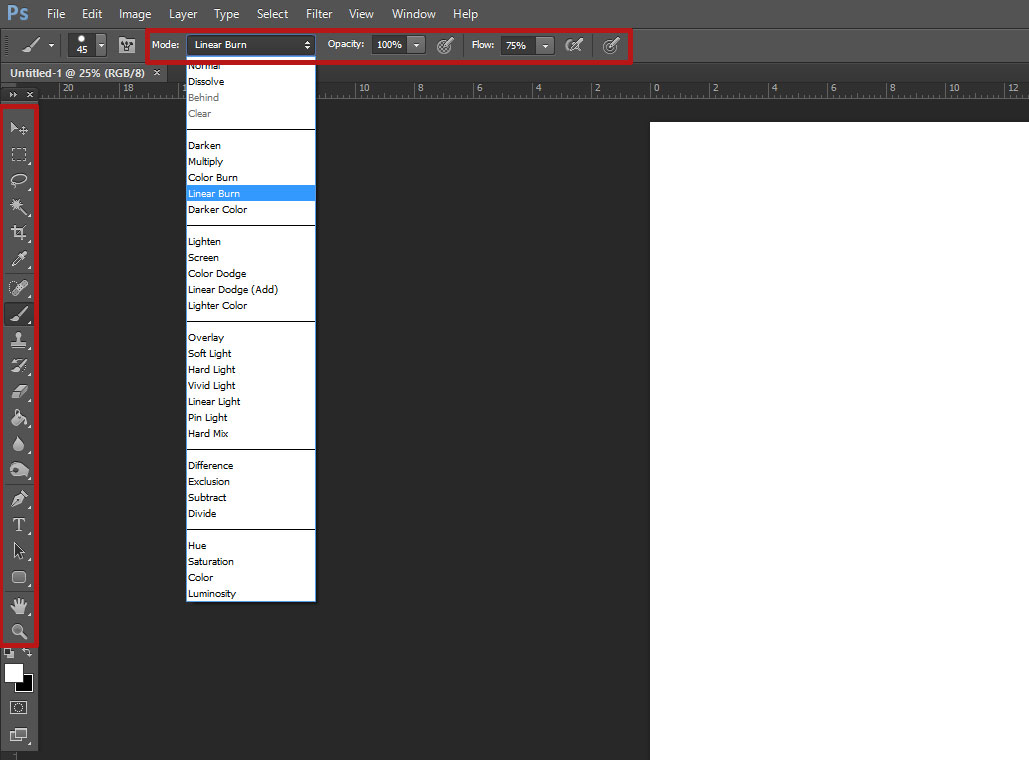Screen dimensions: 1029x760
Task: Open the Image menu
Action: pyautogui.click(x=135, y=14)
